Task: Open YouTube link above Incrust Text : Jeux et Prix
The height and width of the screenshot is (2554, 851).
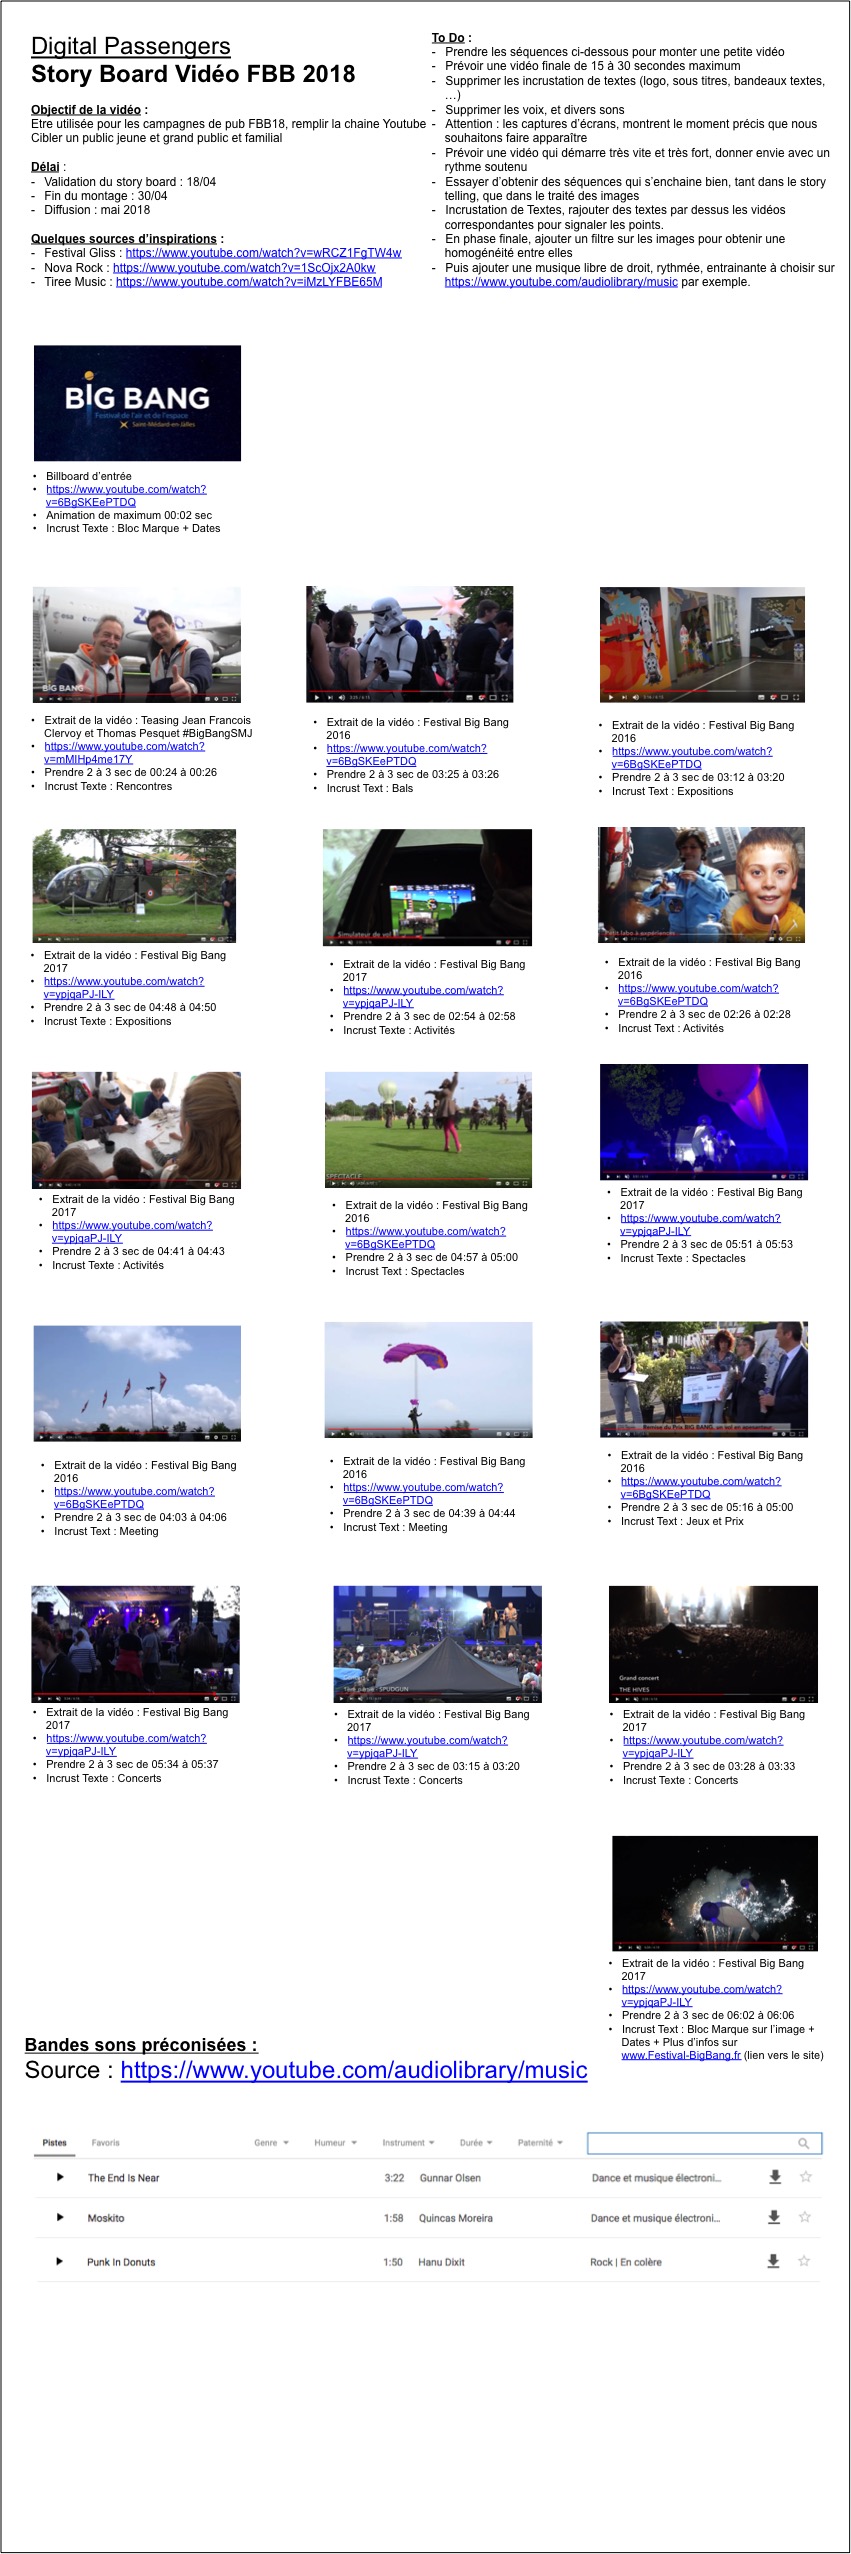Action: pyautogui.click(x=700, y=1488)
